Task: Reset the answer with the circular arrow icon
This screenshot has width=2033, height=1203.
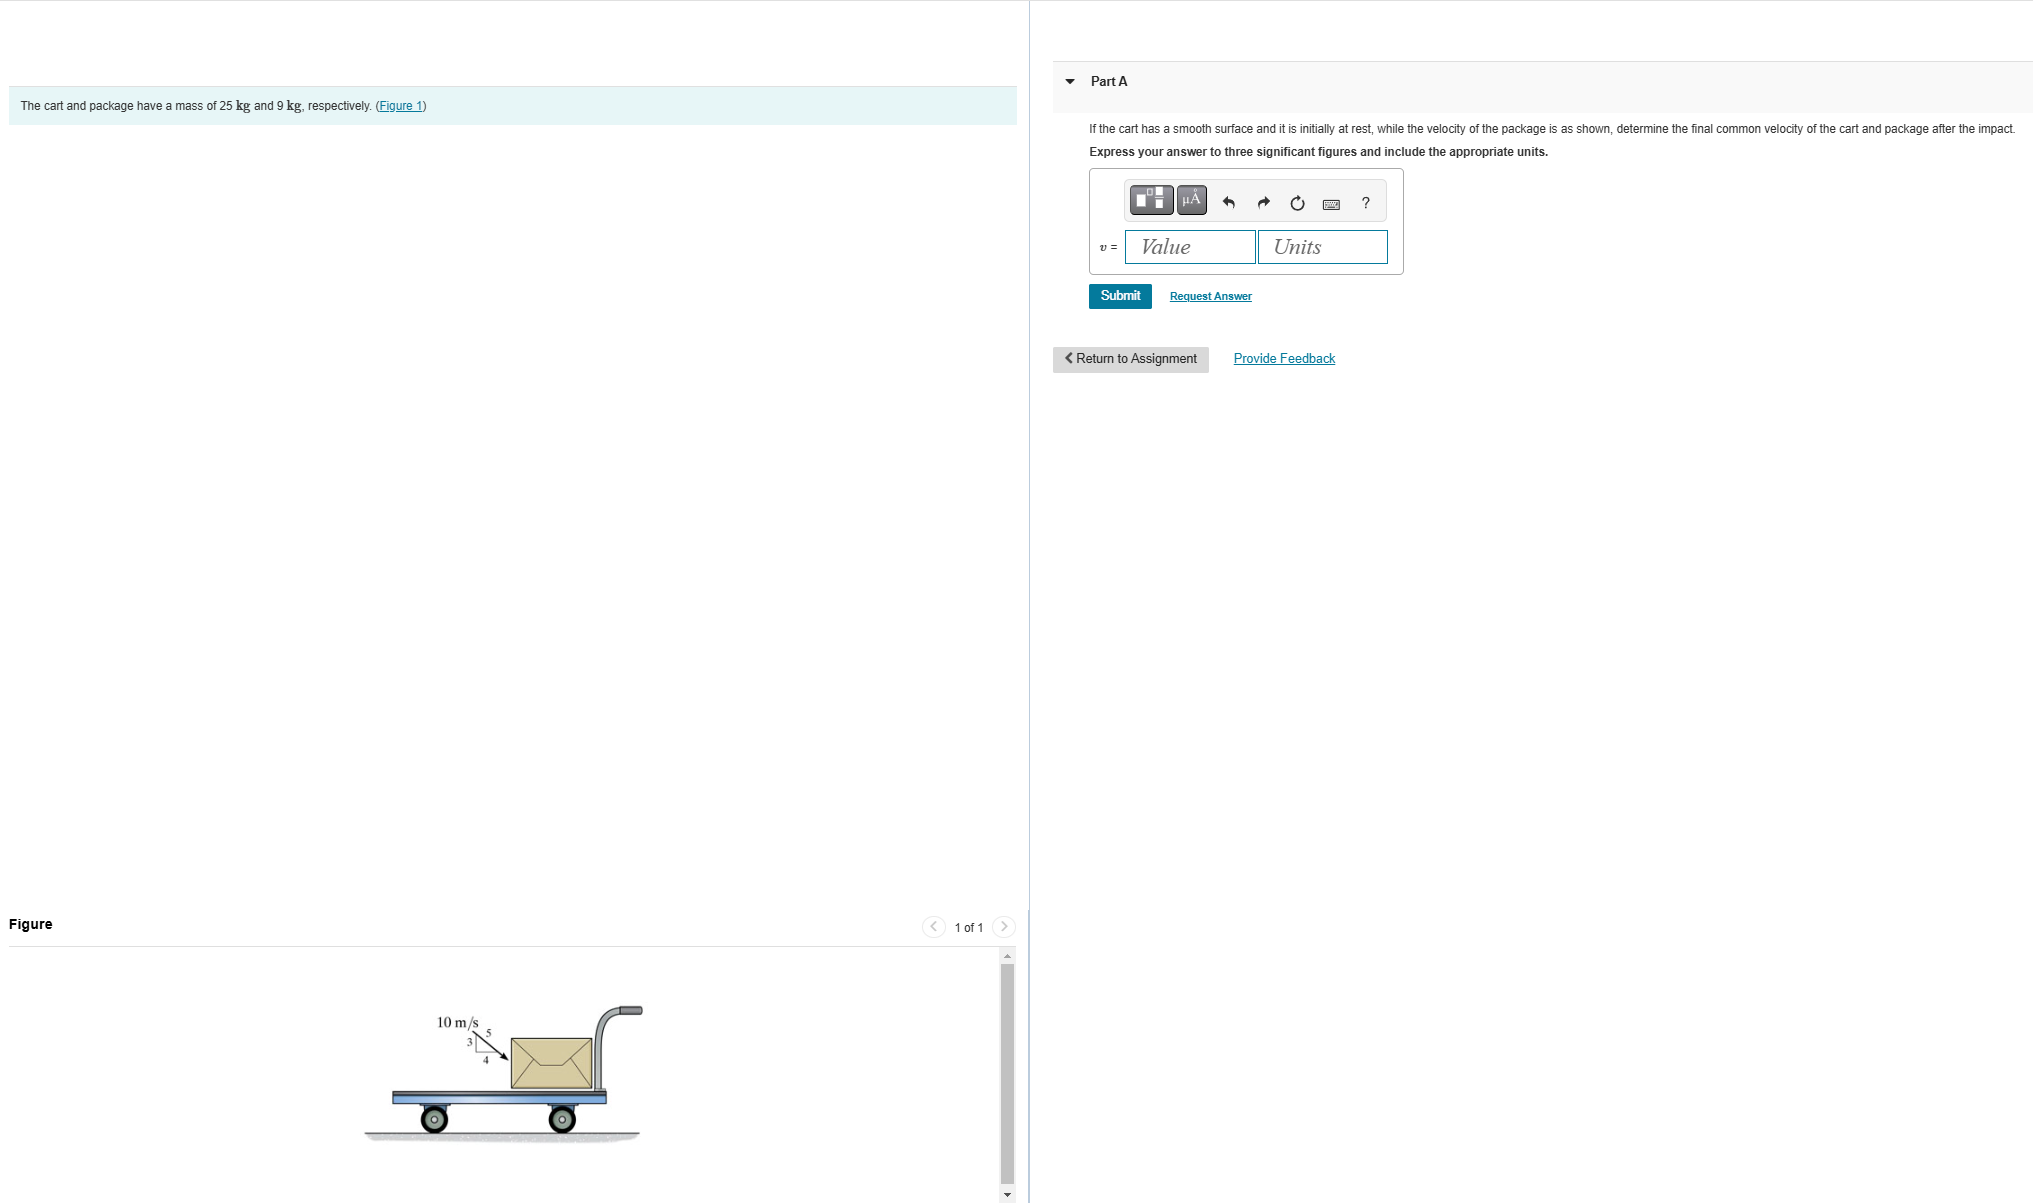Action: [x=1296, y=201]
